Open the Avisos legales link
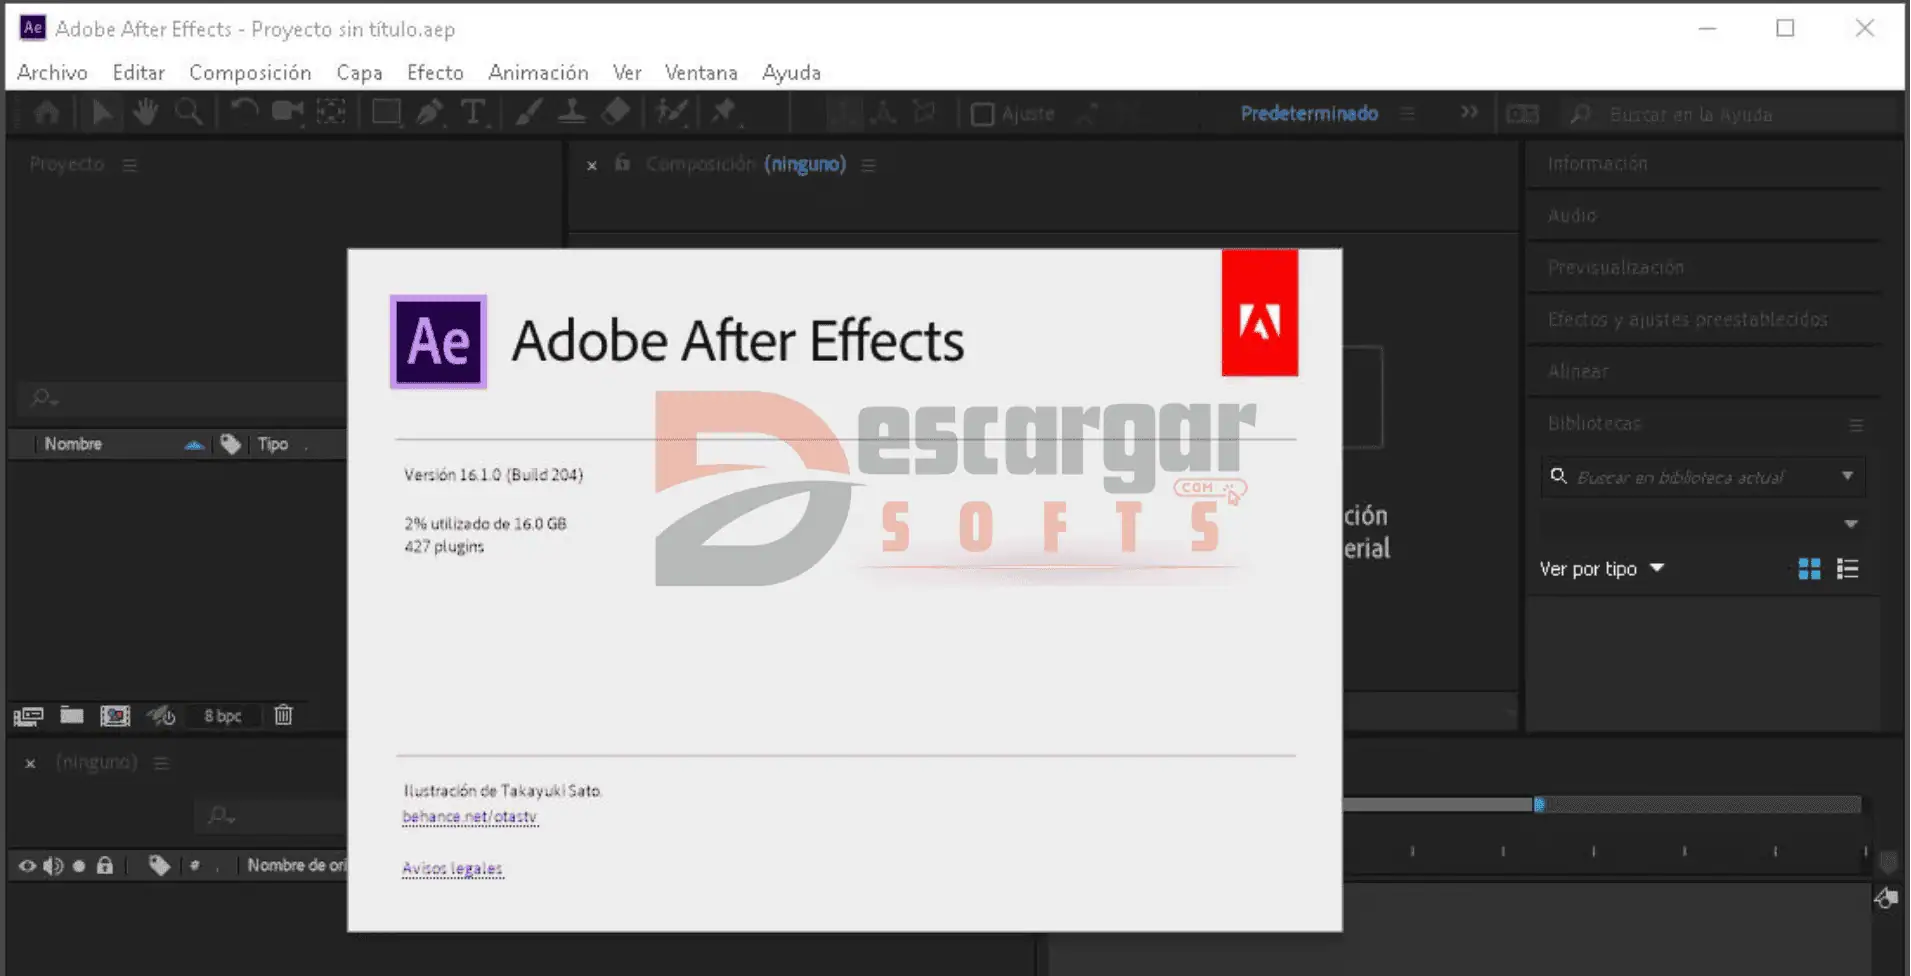 [x=452, y=868]
